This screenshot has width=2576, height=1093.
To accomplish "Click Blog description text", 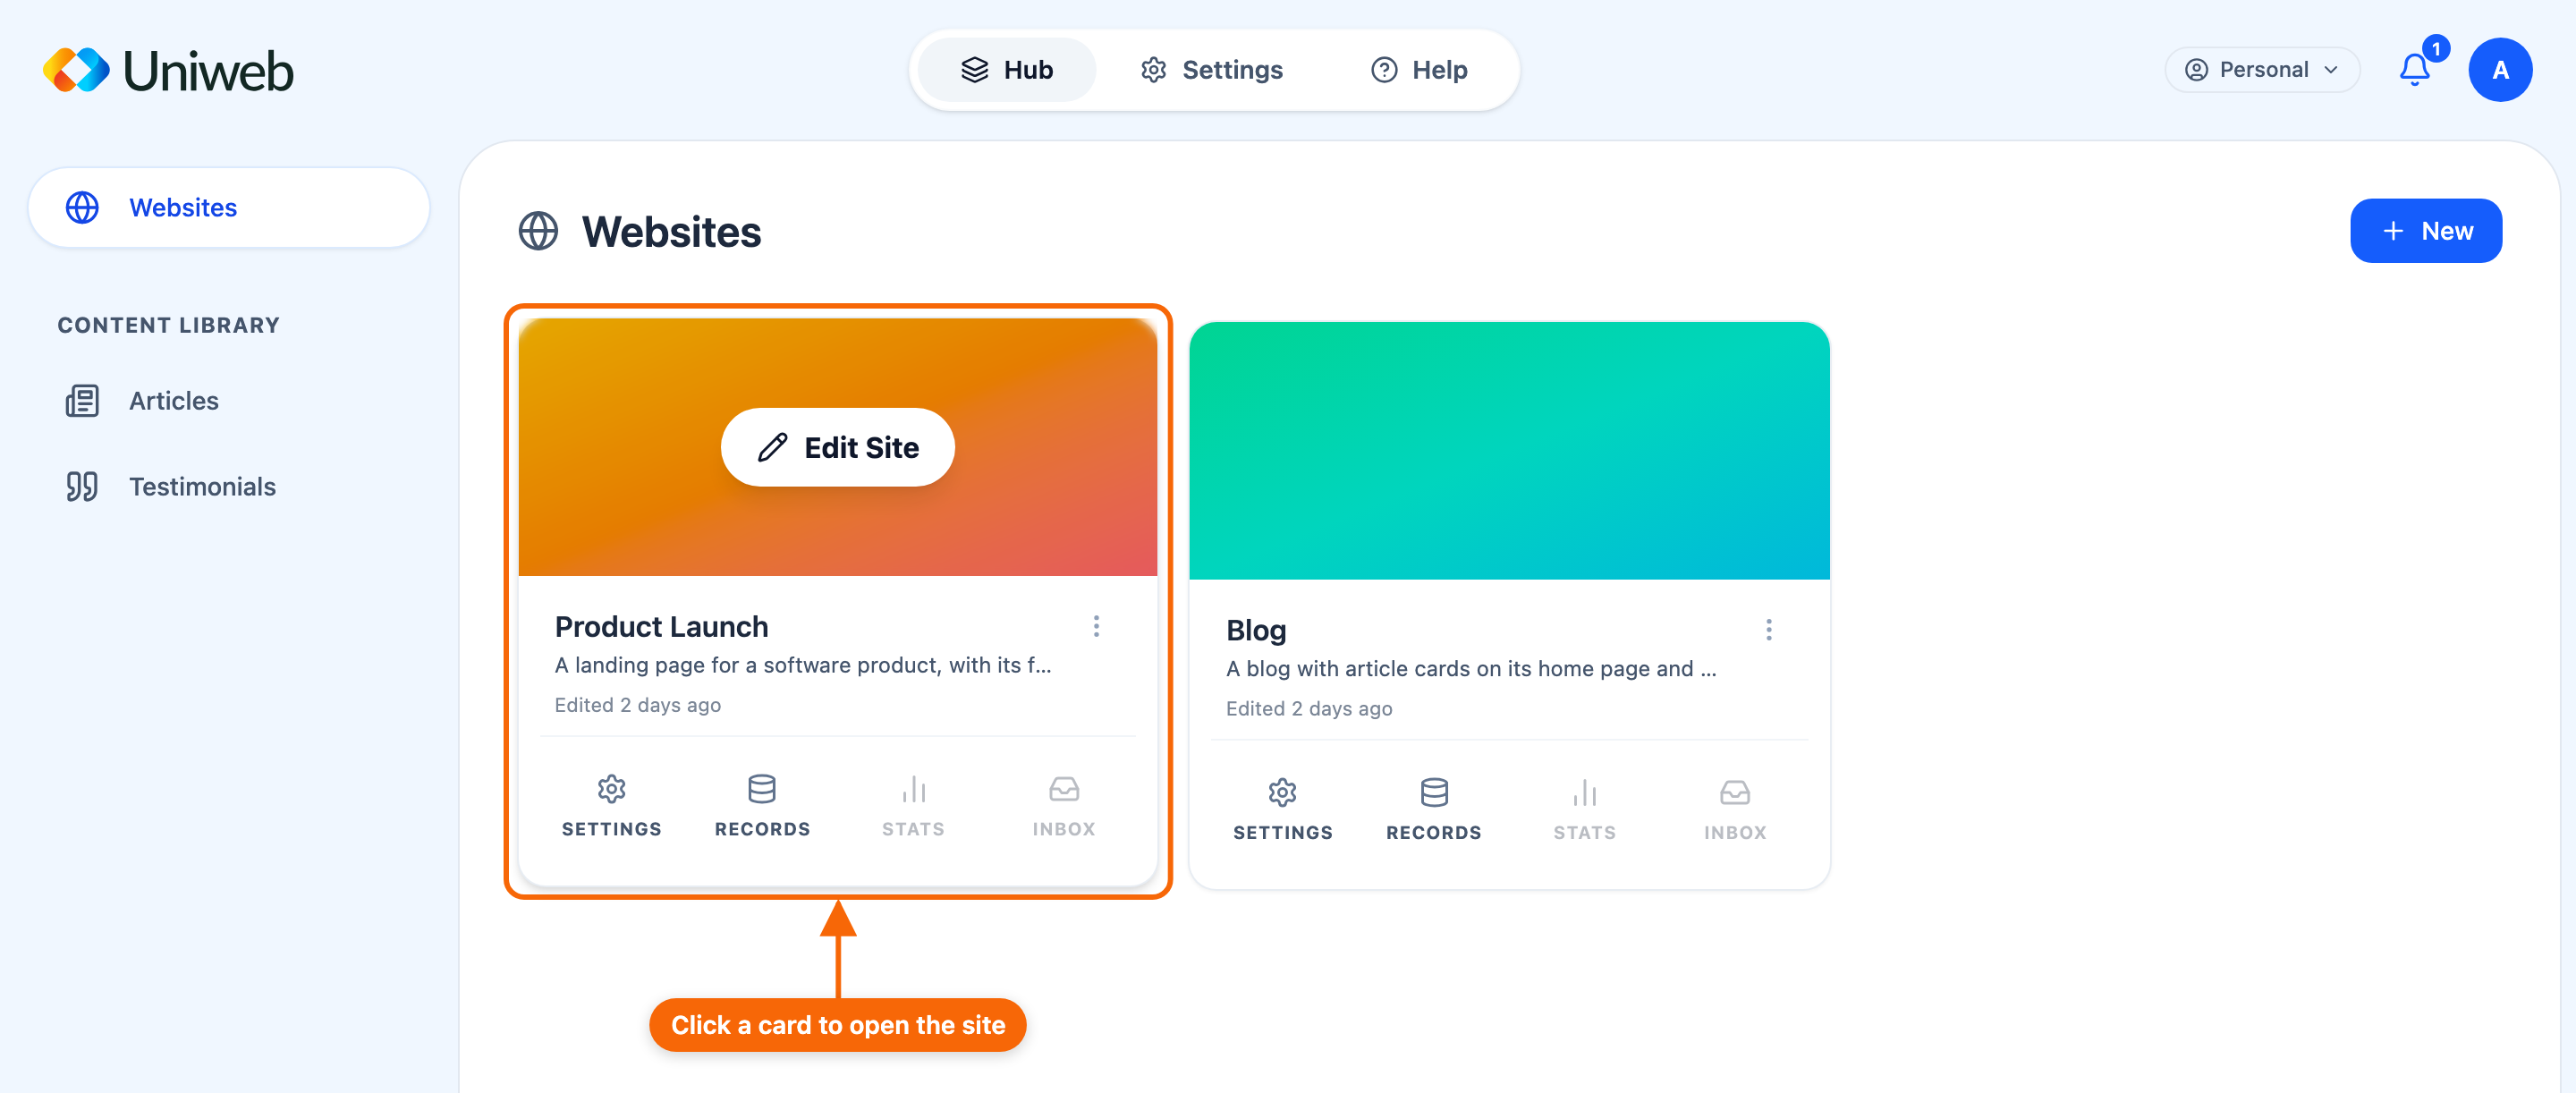I will tap(1471, 669).
